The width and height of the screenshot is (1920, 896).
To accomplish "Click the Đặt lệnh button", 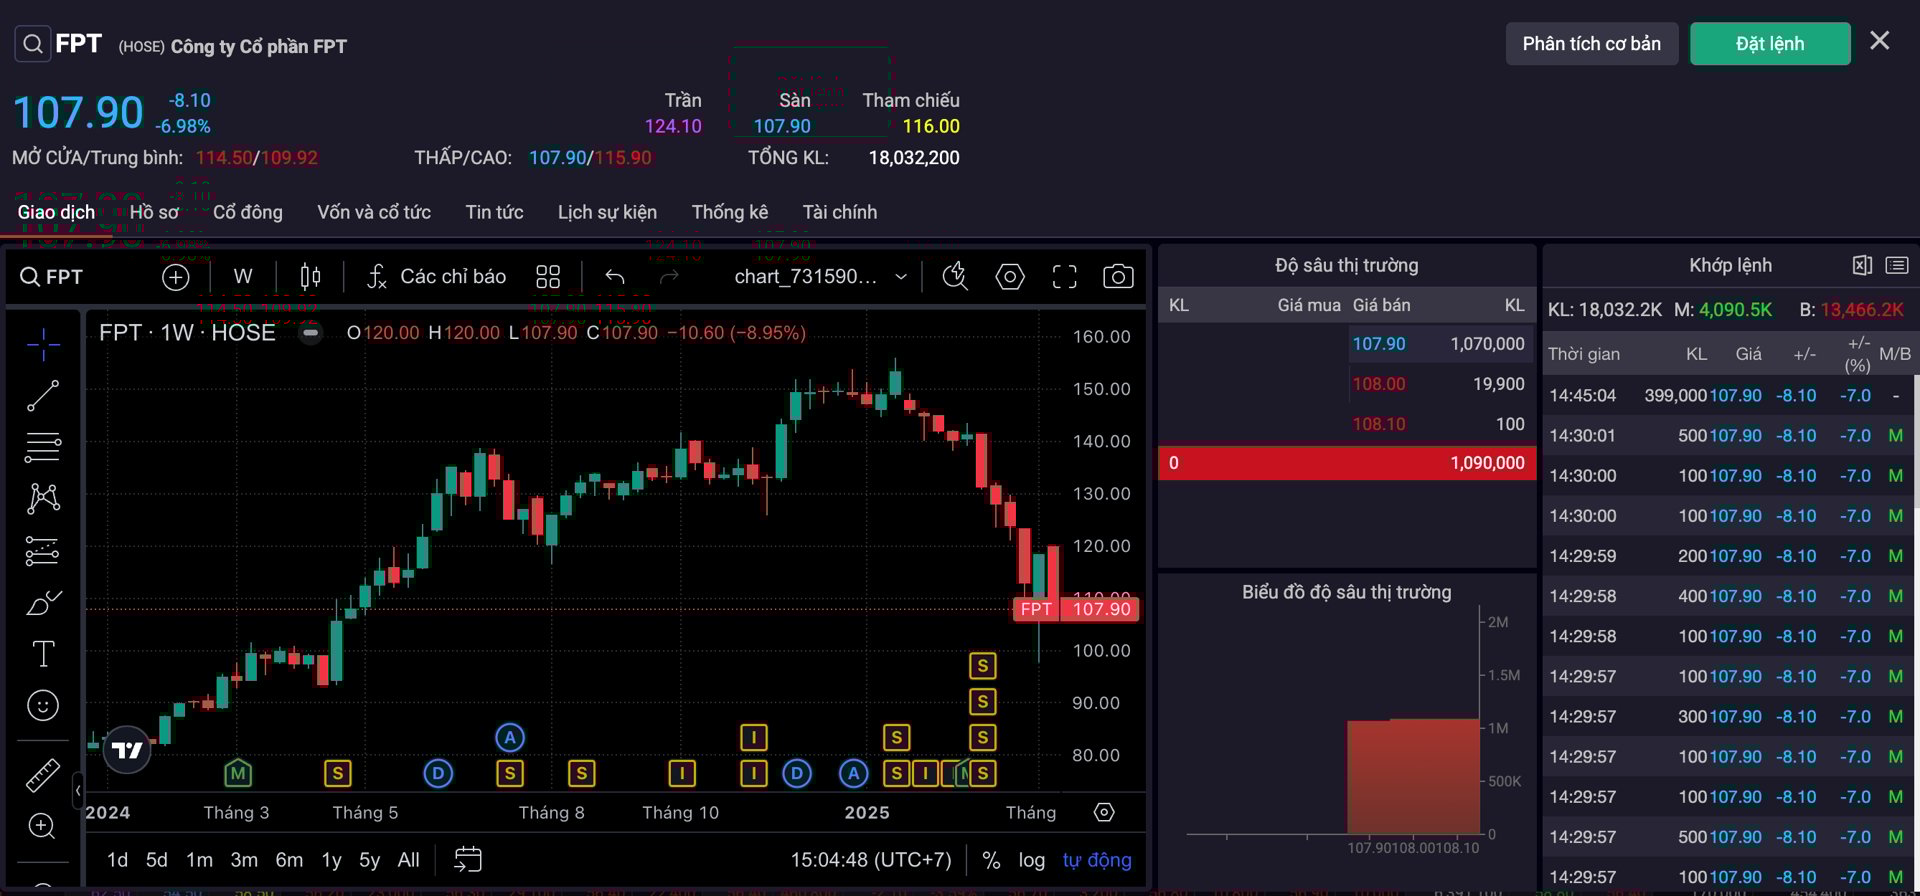I will tap(1769, 44).
